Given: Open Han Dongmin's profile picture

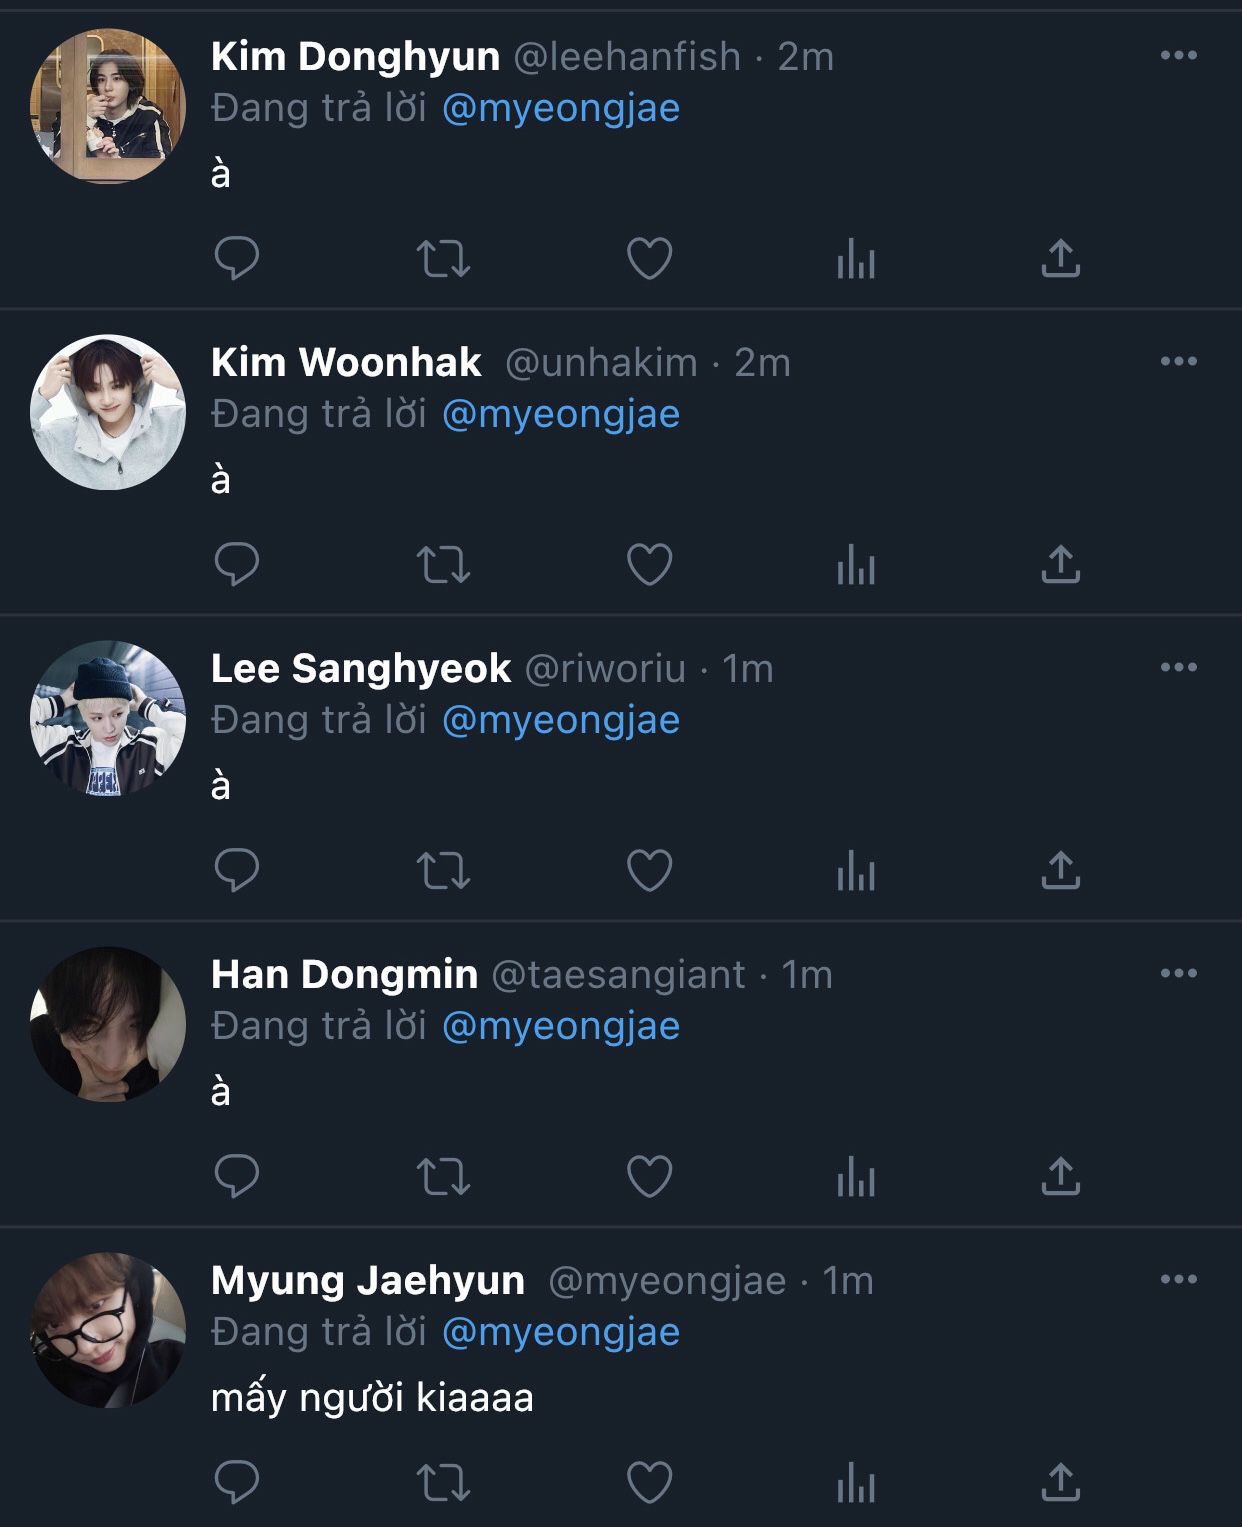Looking at the screenshot, I should click(108, 1024).
